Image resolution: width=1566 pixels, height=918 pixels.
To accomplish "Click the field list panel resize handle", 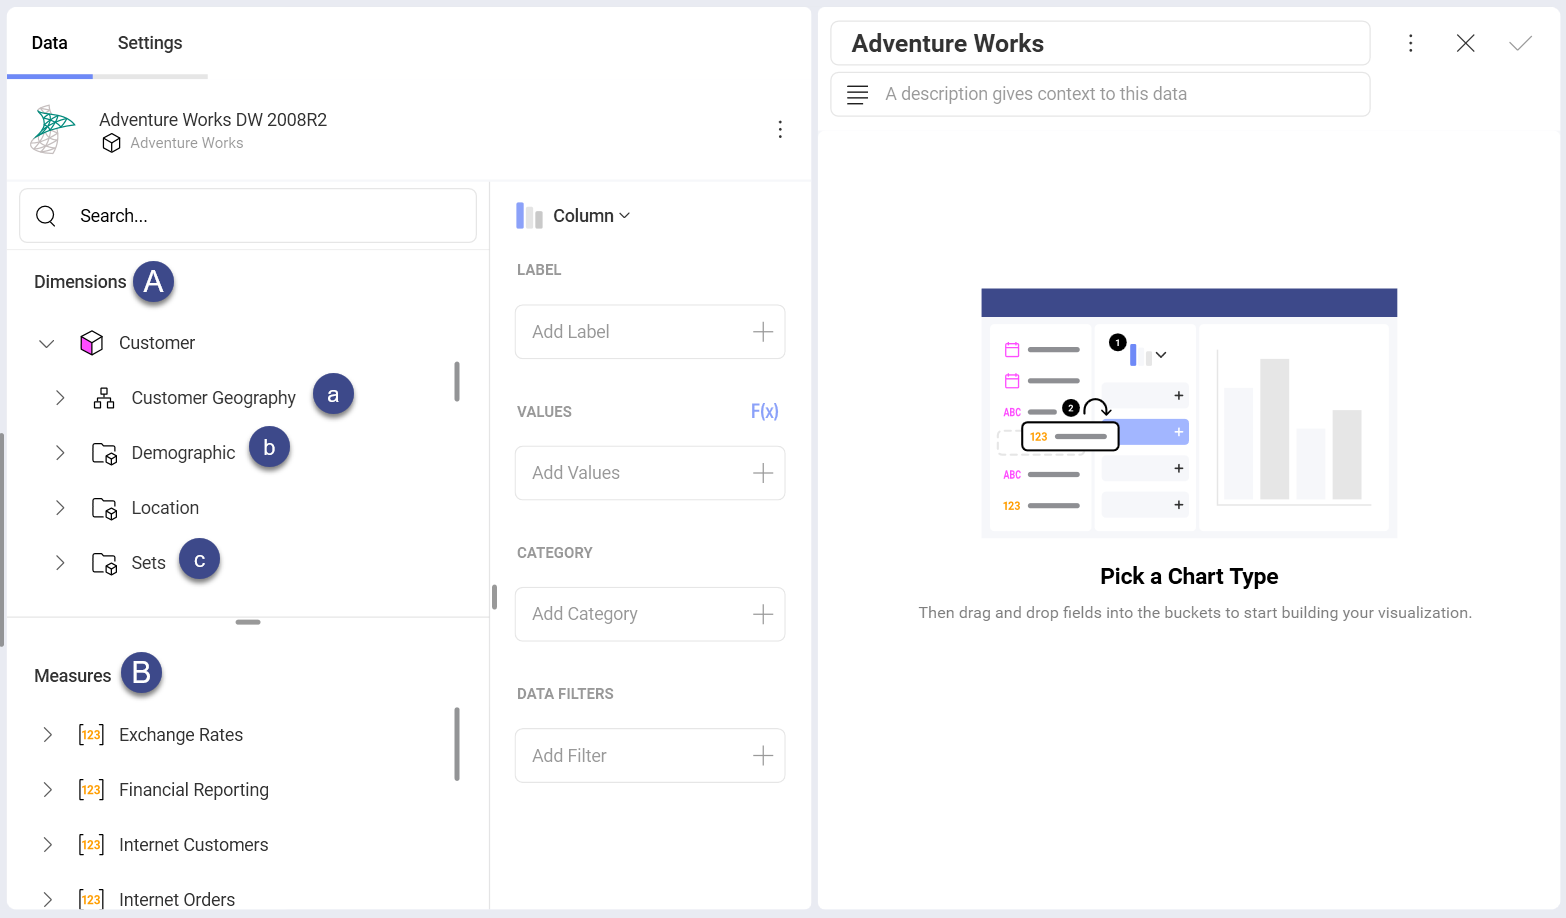I will (x=494, y=597).
